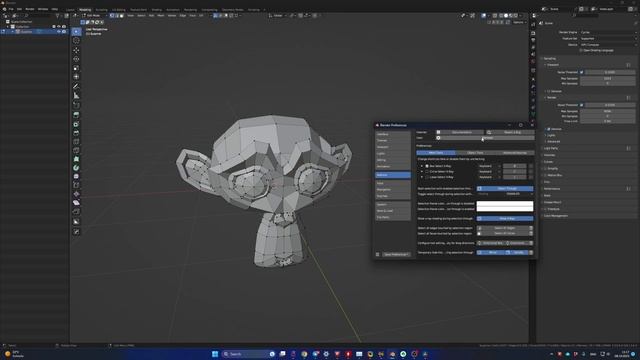Open the Blender logo app menu
Image resolution: width=640 pixels, height=360 pixels.
[4, 9]
